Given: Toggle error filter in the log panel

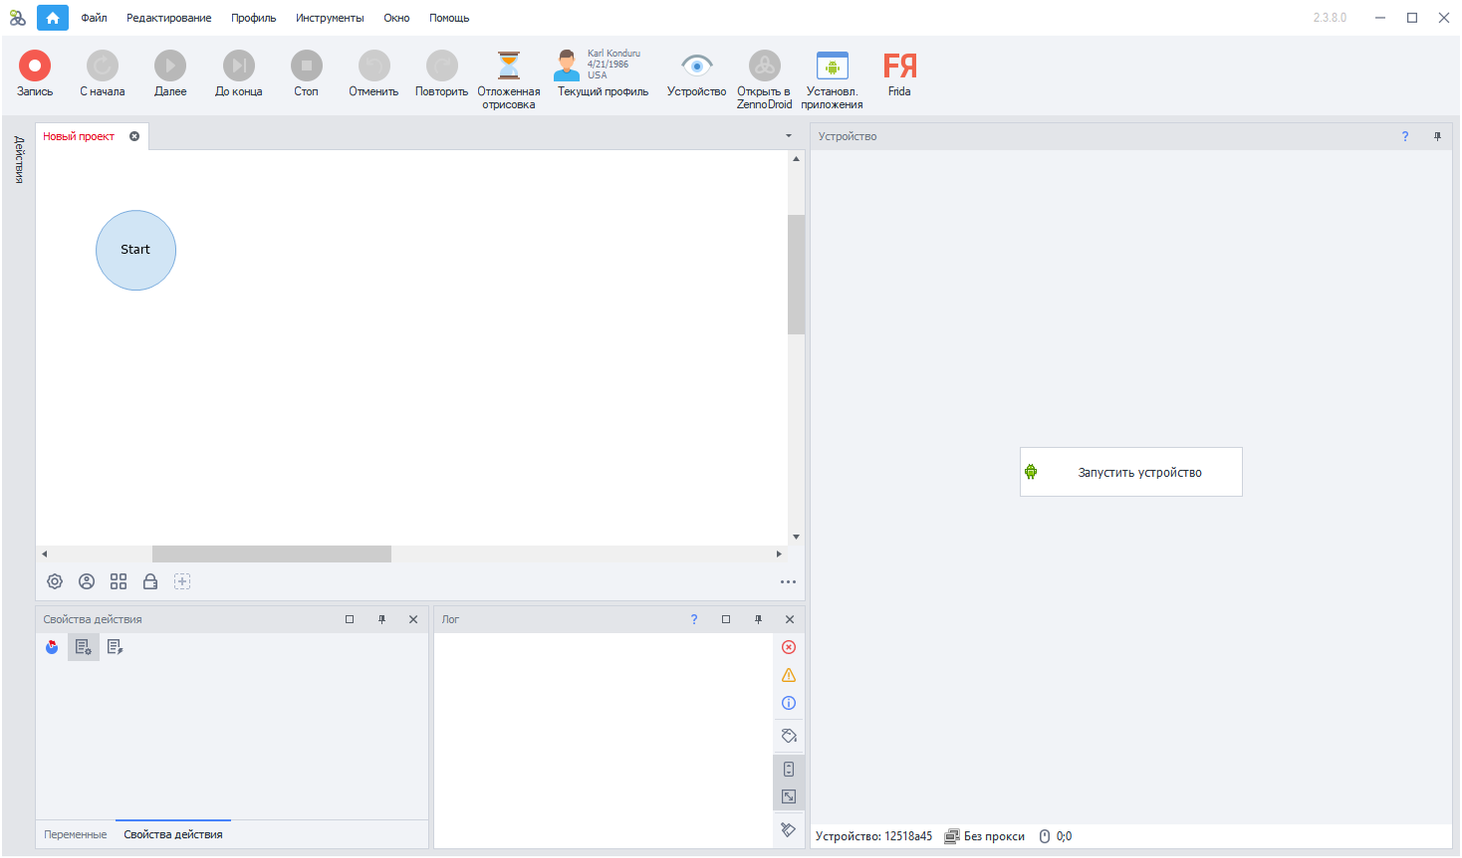Looking at the screenshot, I should [788, 647].
